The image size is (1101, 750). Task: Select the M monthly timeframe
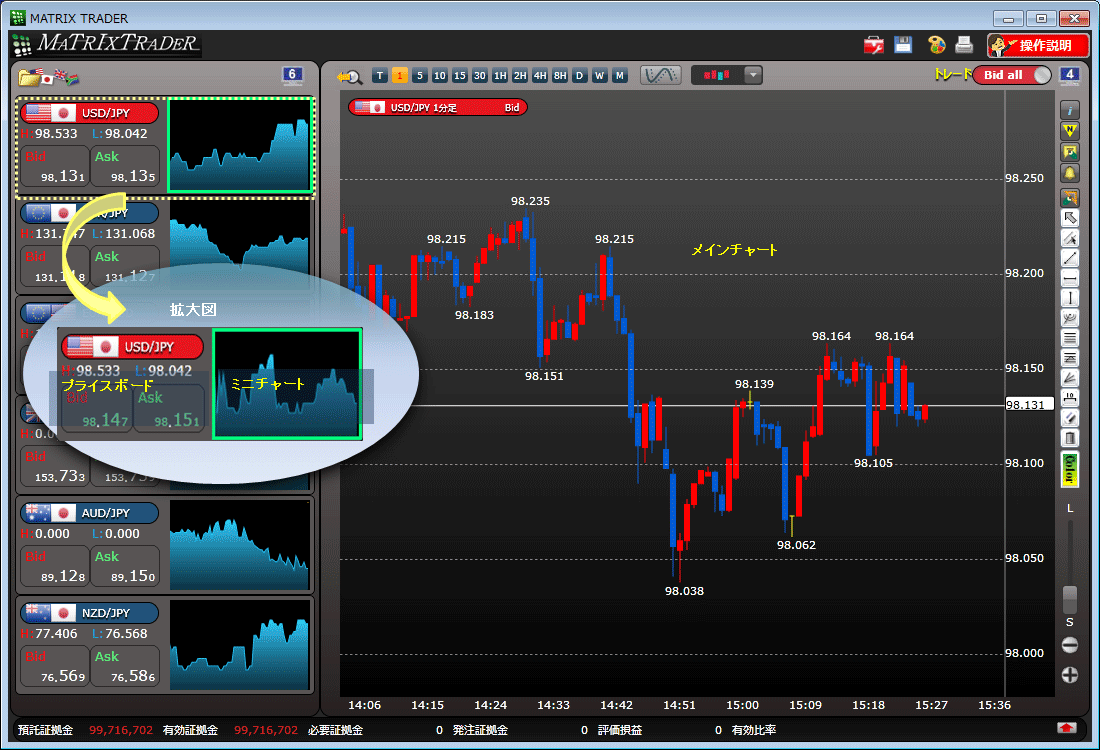tap(619, 75)
